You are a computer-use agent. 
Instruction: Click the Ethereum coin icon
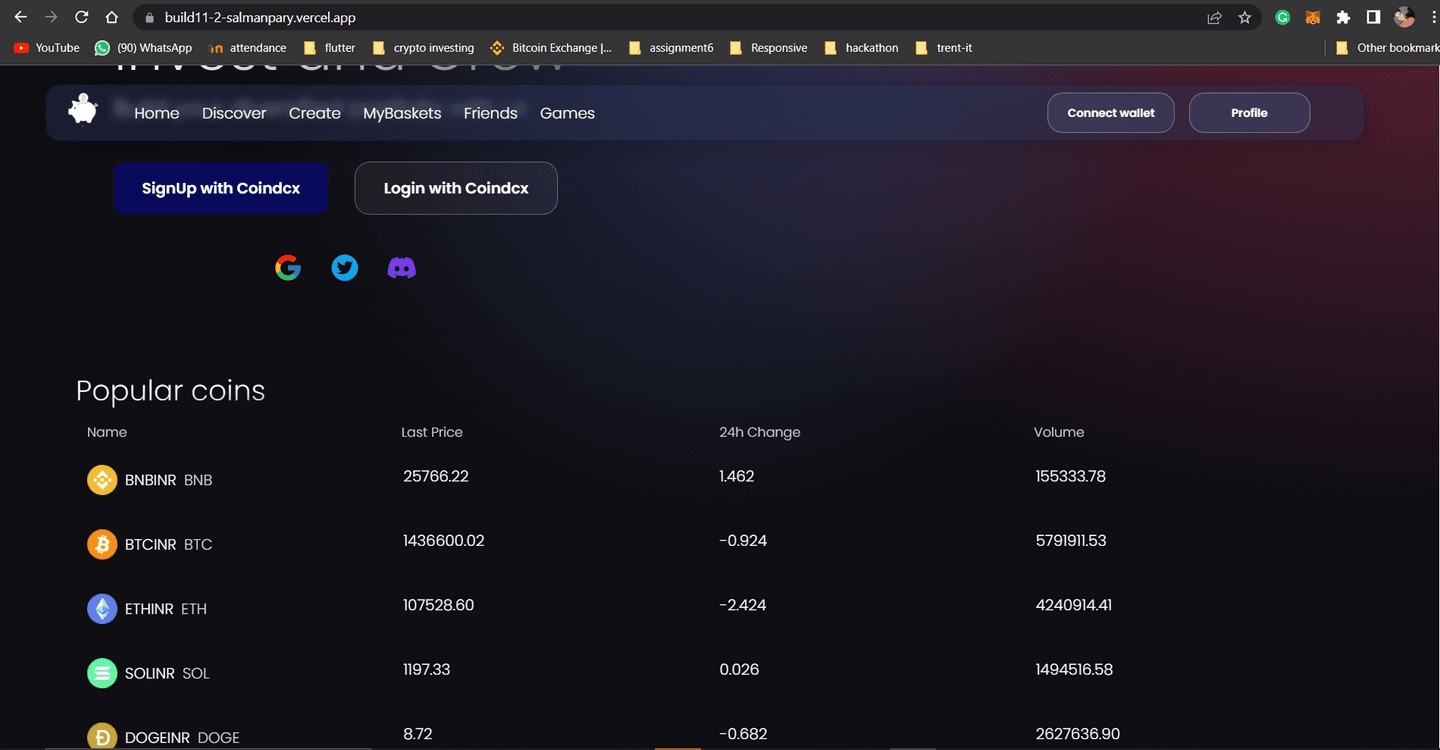tap(102, 608)
